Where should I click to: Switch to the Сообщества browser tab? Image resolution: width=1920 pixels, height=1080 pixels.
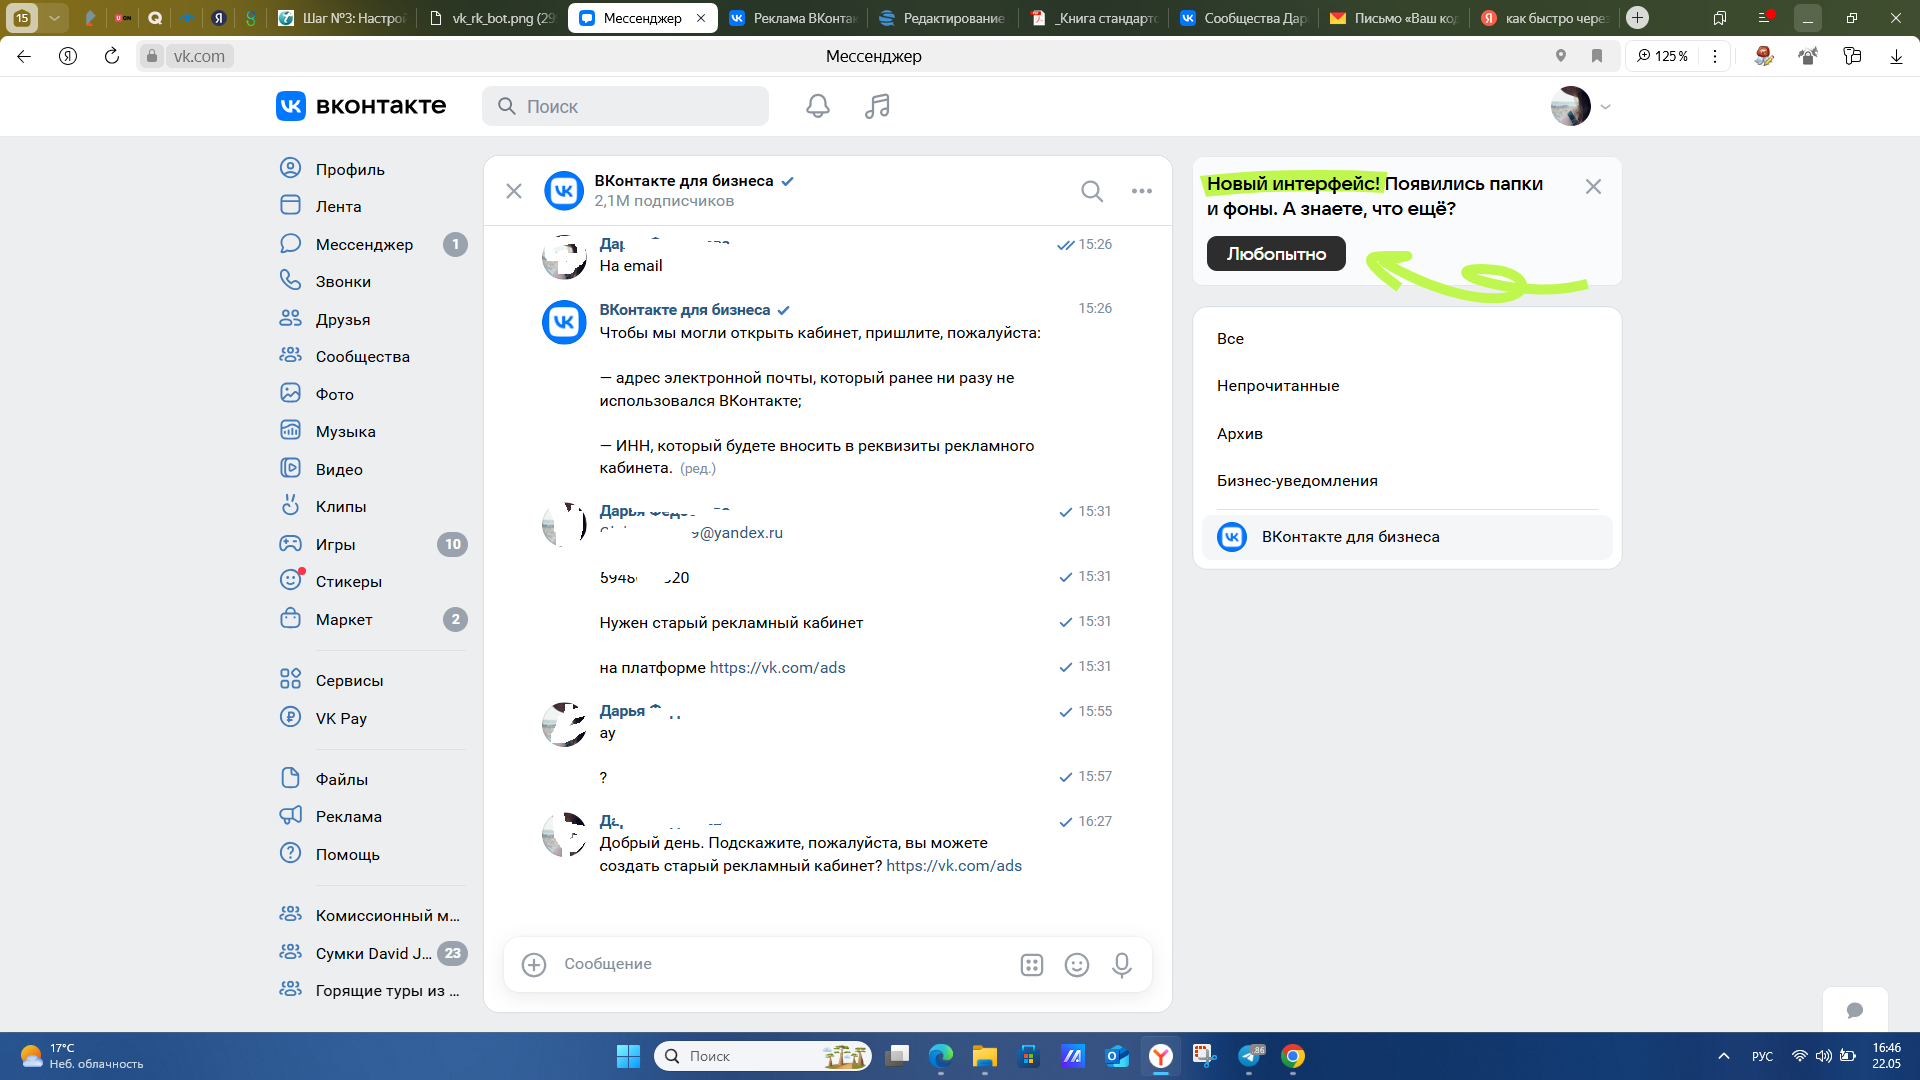(x=1246, y=18)
